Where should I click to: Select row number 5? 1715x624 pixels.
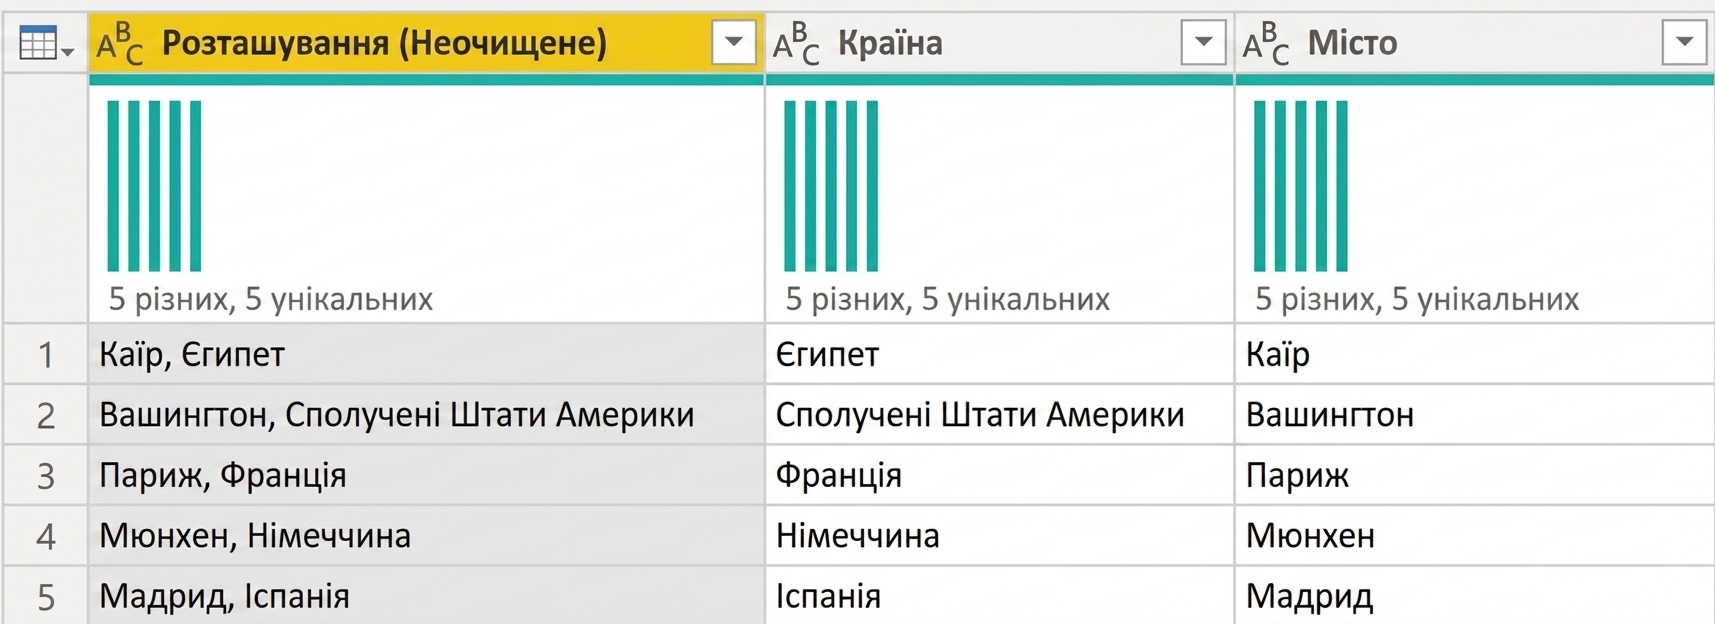pos(46,597)
